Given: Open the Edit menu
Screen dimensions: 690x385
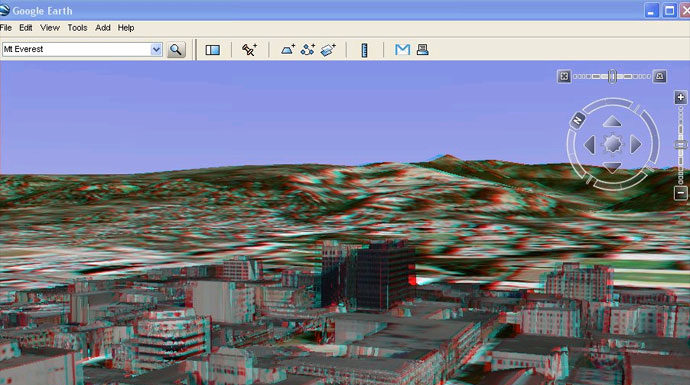Looking at the screenshot, I should point(26,28).
